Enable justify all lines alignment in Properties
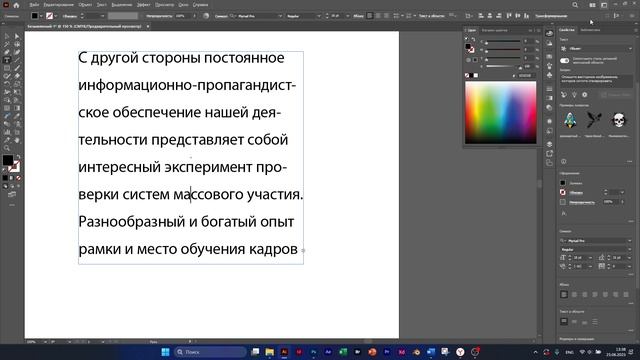 626,294
